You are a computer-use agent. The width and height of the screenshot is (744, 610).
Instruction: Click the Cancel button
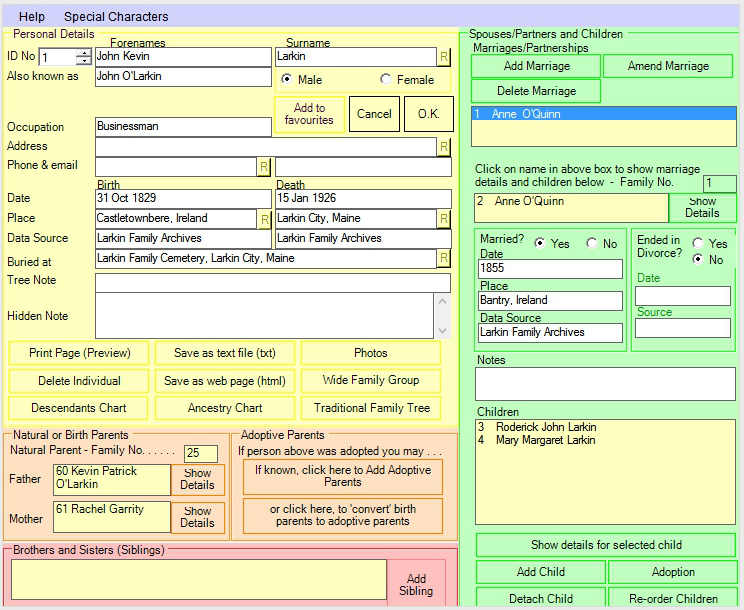point(374,114)
